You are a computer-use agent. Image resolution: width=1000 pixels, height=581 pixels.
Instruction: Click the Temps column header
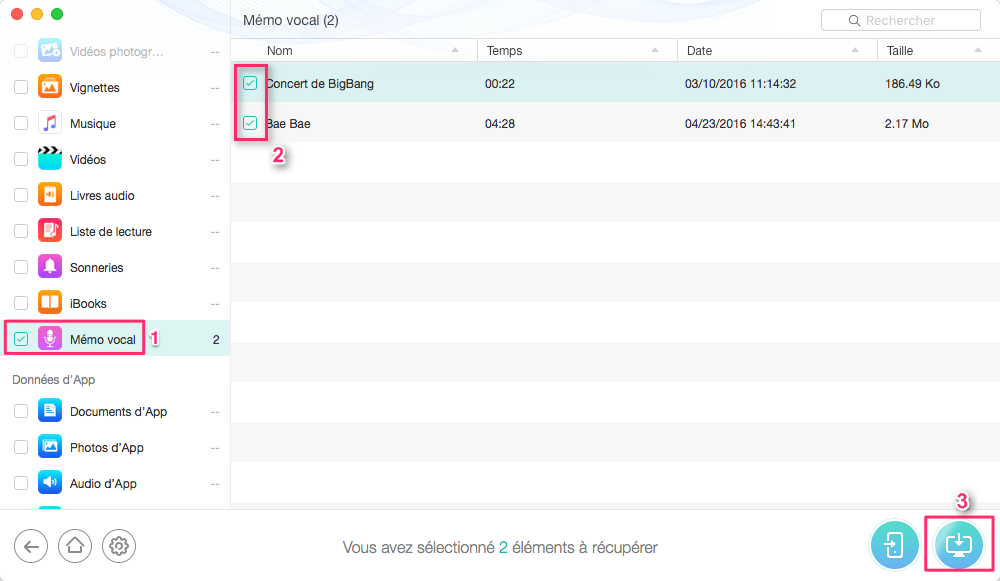pos(577,50)
